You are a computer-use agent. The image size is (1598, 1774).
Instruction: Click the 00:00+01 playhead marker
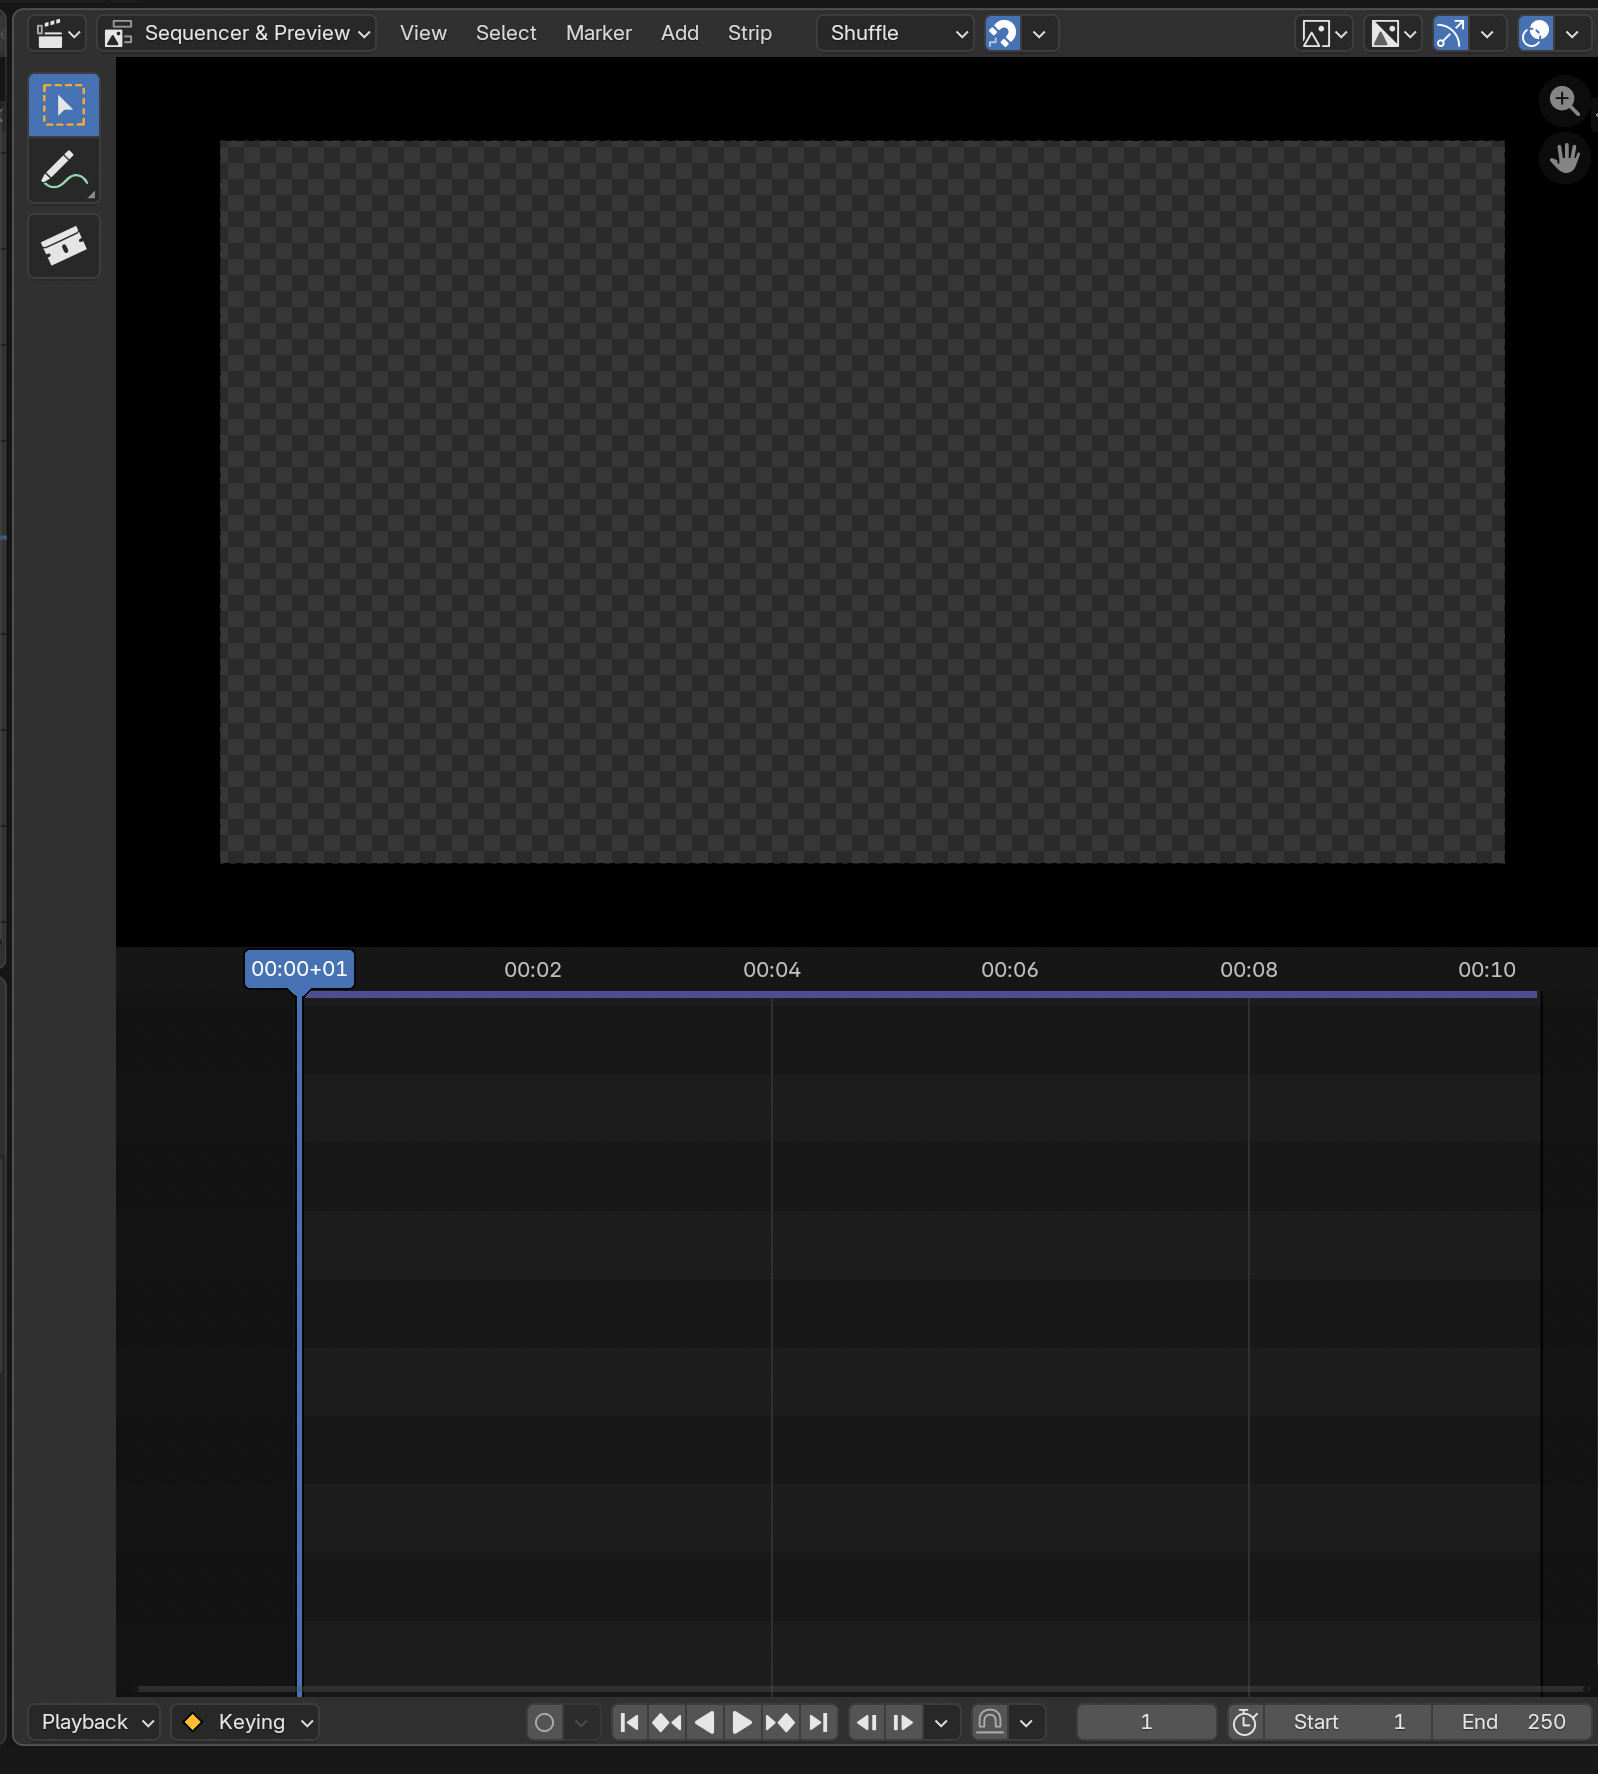[x=299, y=969]
